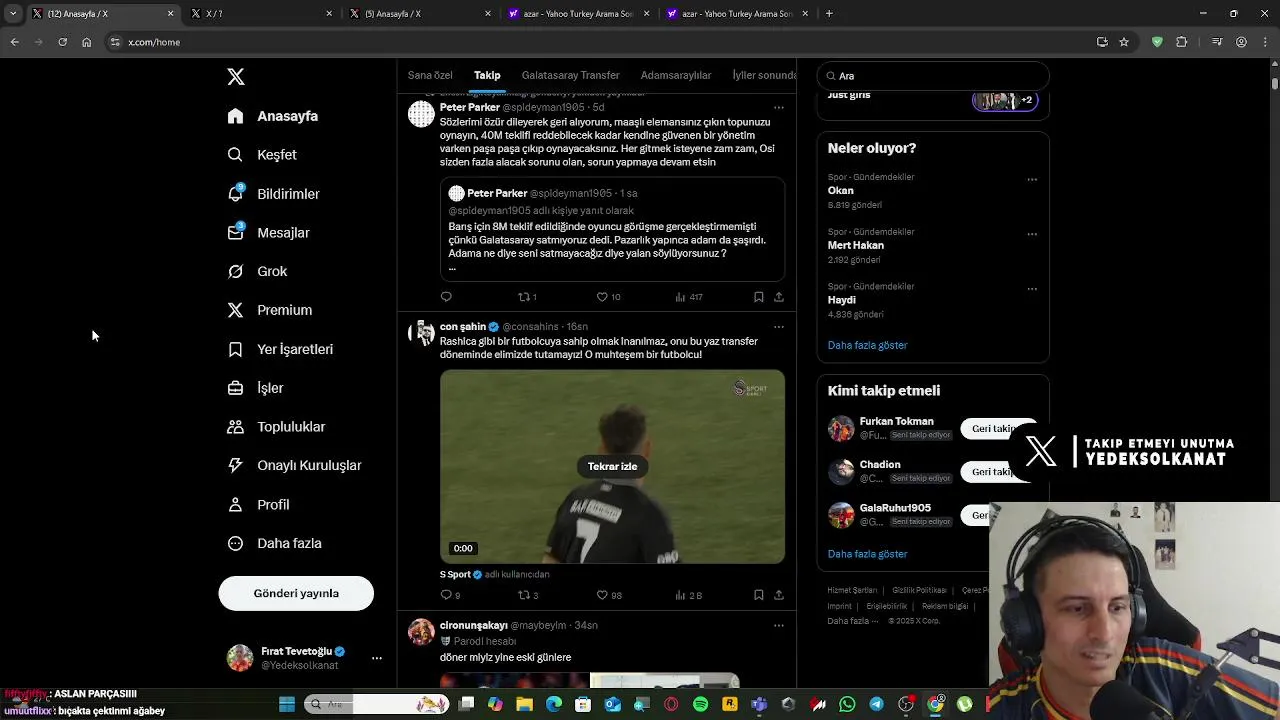Open Chrome tab search dropdown
Image resolution: width=1280 pixels, height=720 pixels.
pos(13,14)
